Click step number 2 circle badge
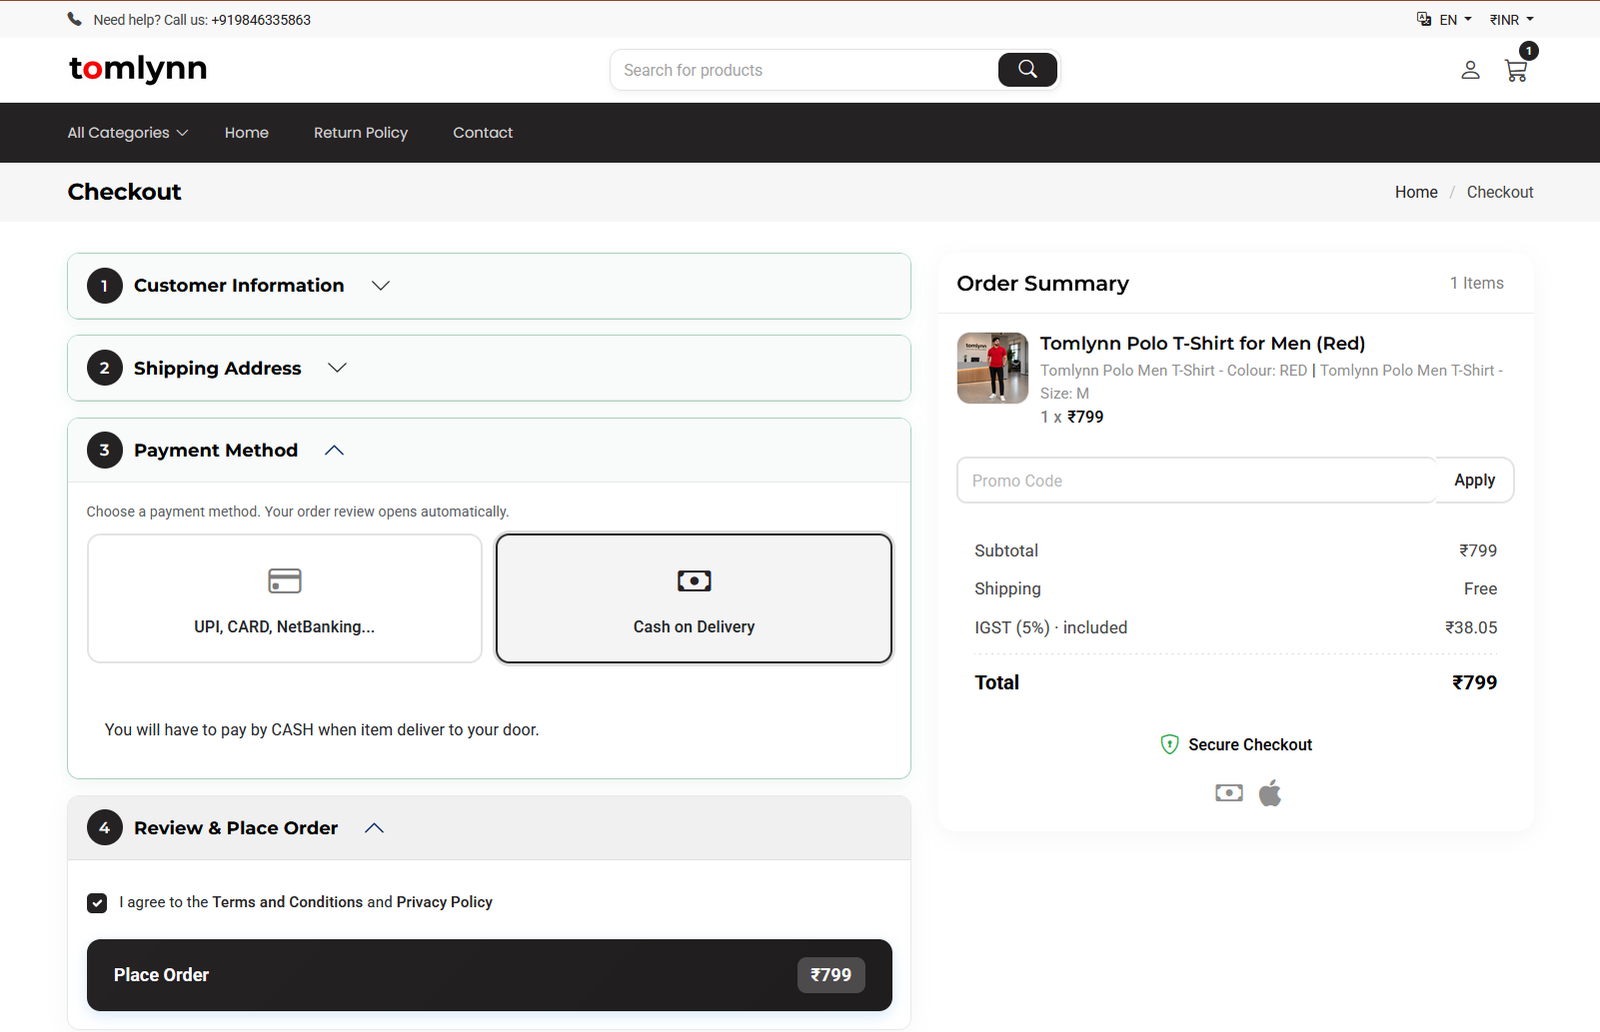 click(104, 368)
